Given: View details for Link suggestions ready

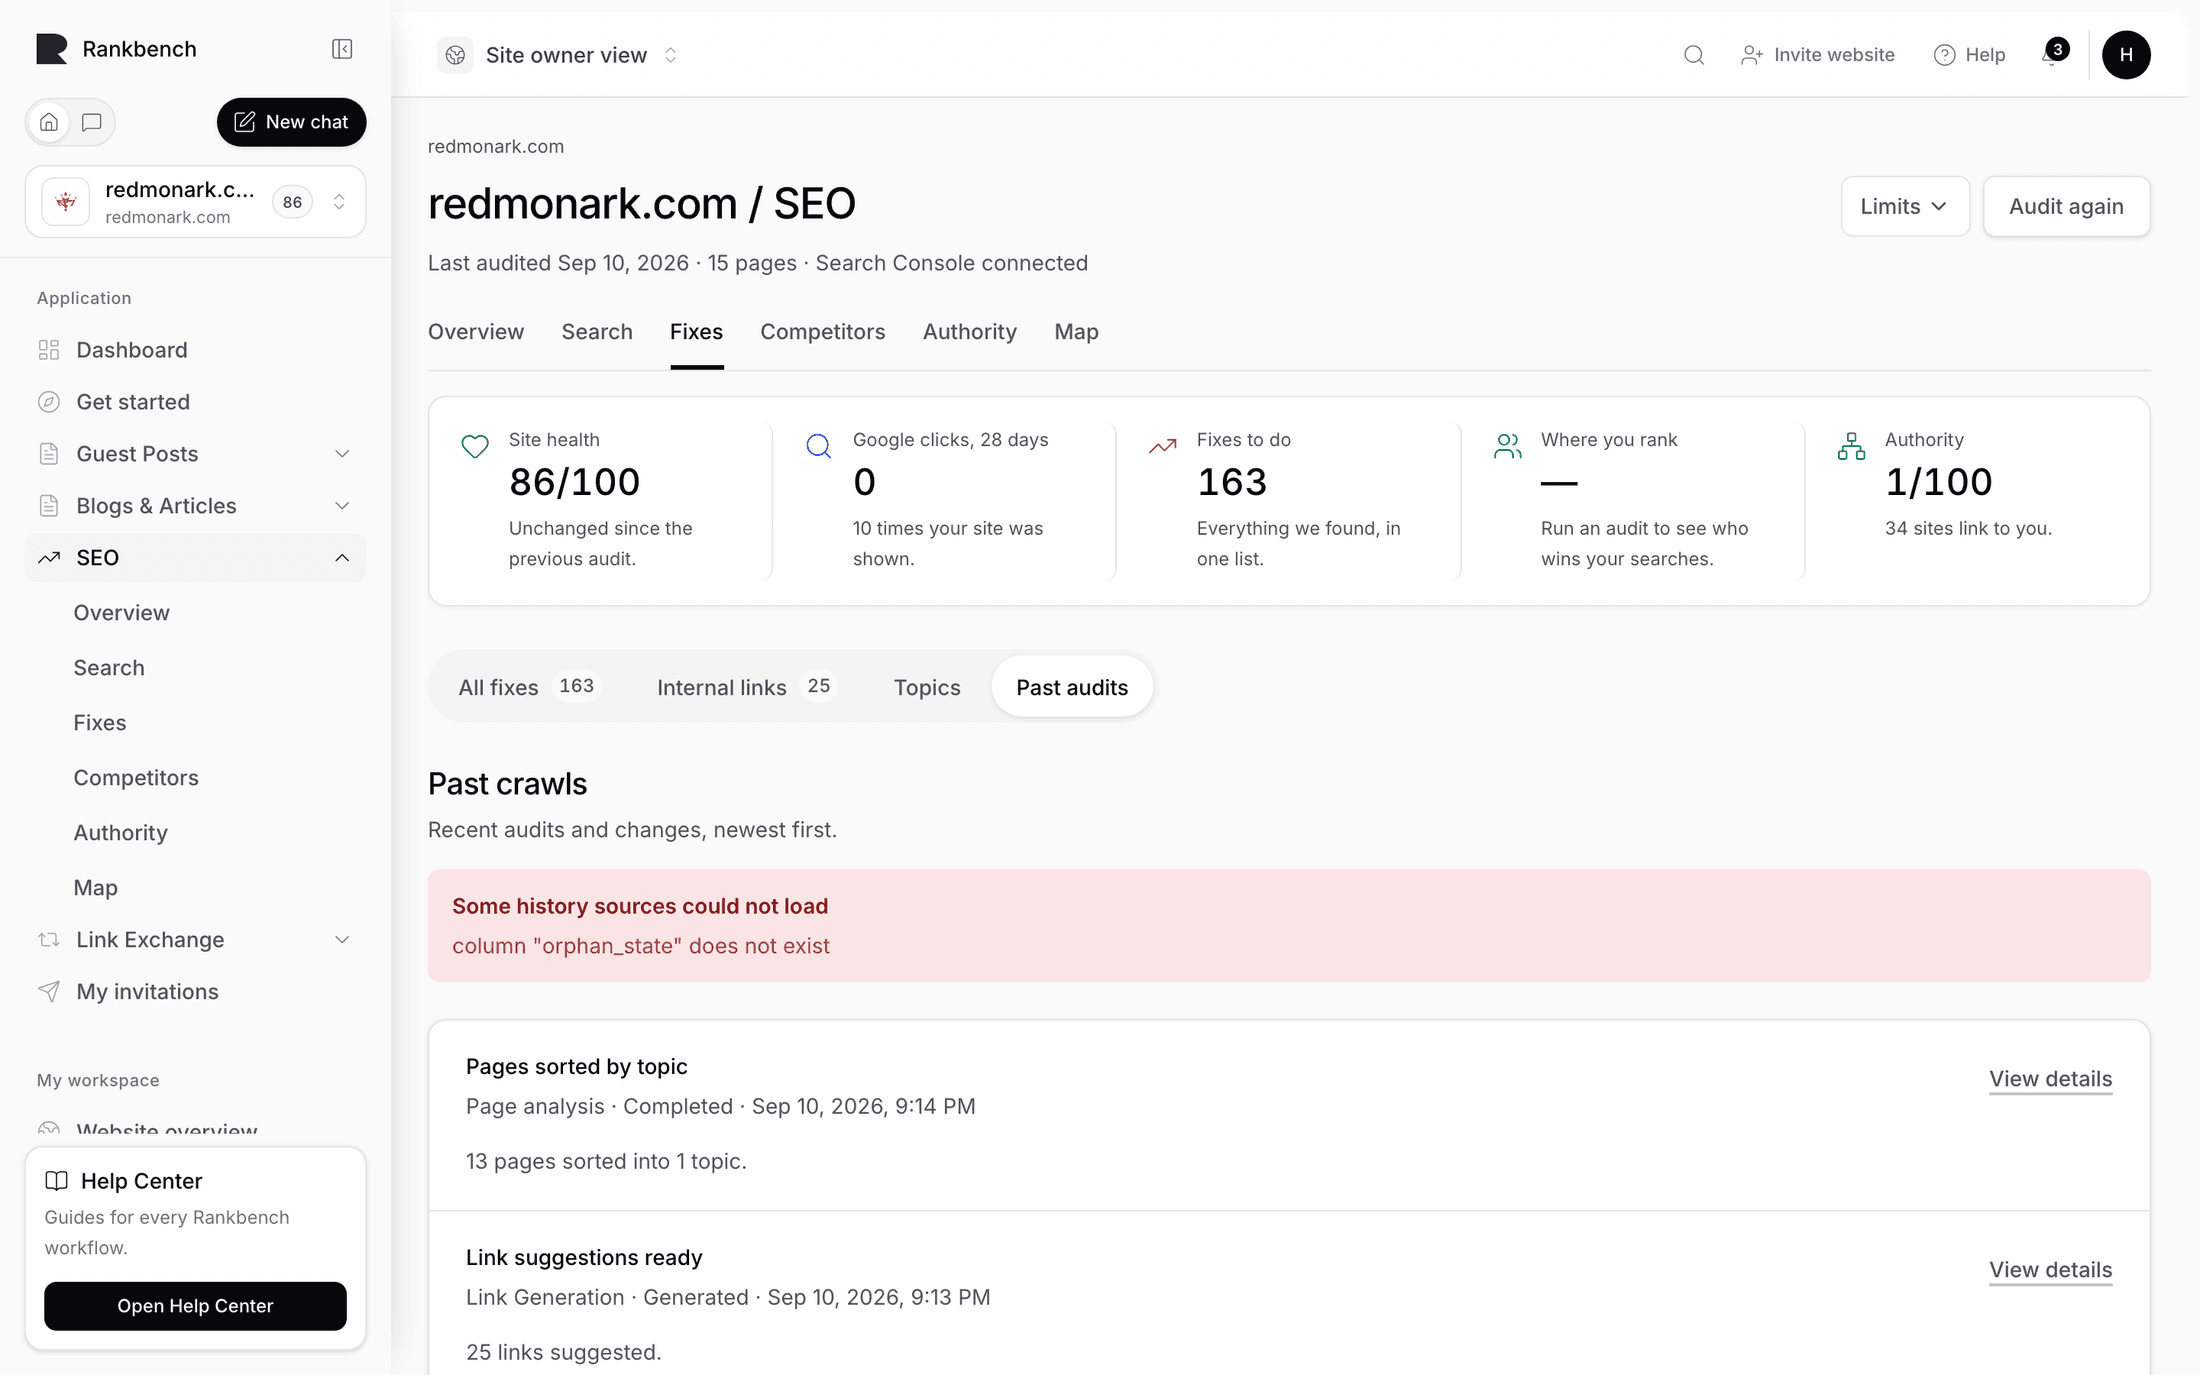Looking at the screenshot, I should pyautogui.click(x=2050, y=1270).
